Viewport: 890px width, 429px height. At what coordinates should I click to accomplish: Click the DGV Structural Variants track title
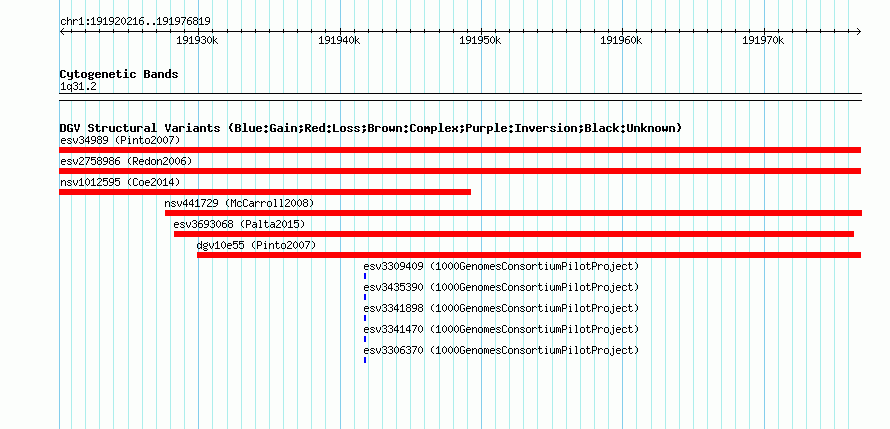371,128
